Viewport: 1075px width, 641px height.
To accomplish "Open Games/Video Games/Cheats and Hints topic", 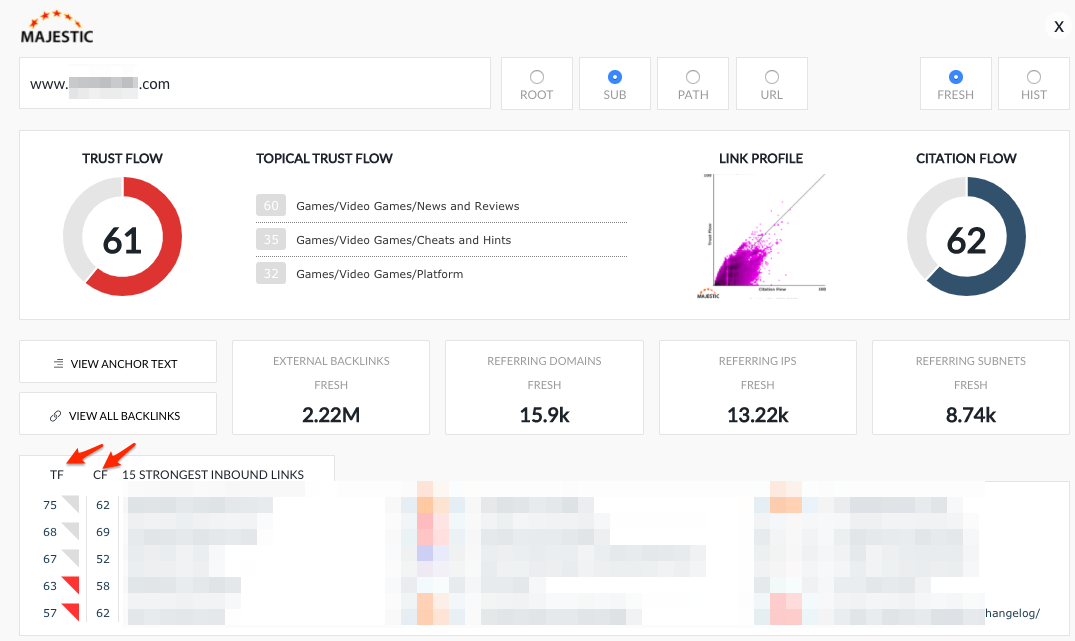I will click(x=403, y=240).
